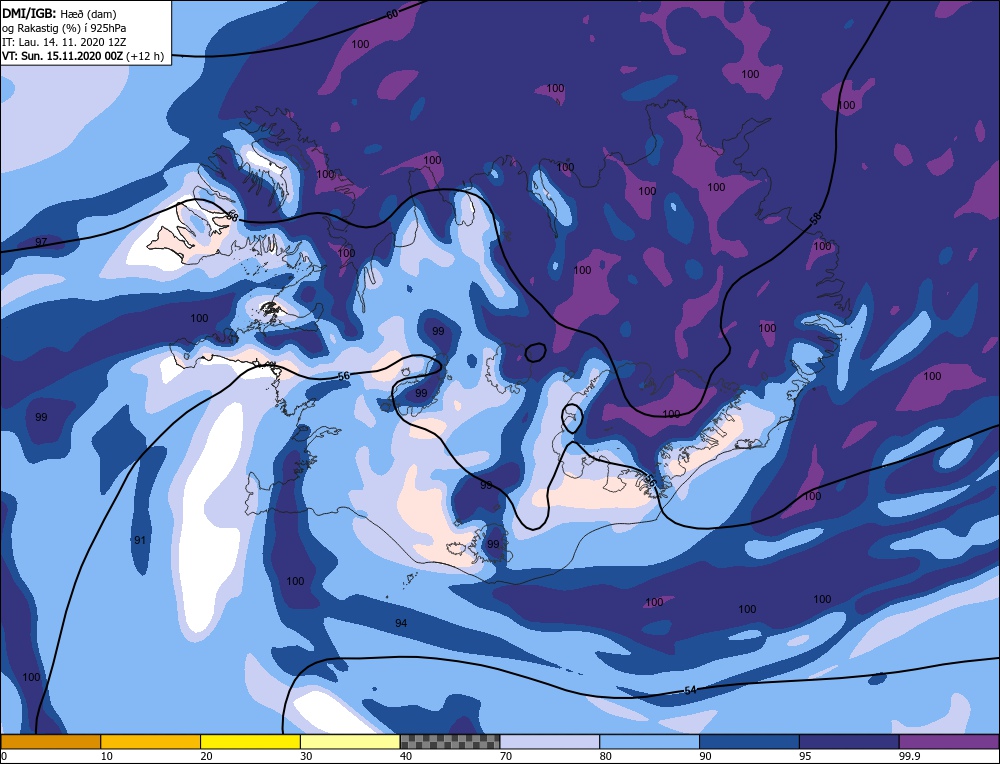Viewport: 1000px width, 764px height.
Task: Click the lavender 70–80 legend swatch
Action: point(550,741)
